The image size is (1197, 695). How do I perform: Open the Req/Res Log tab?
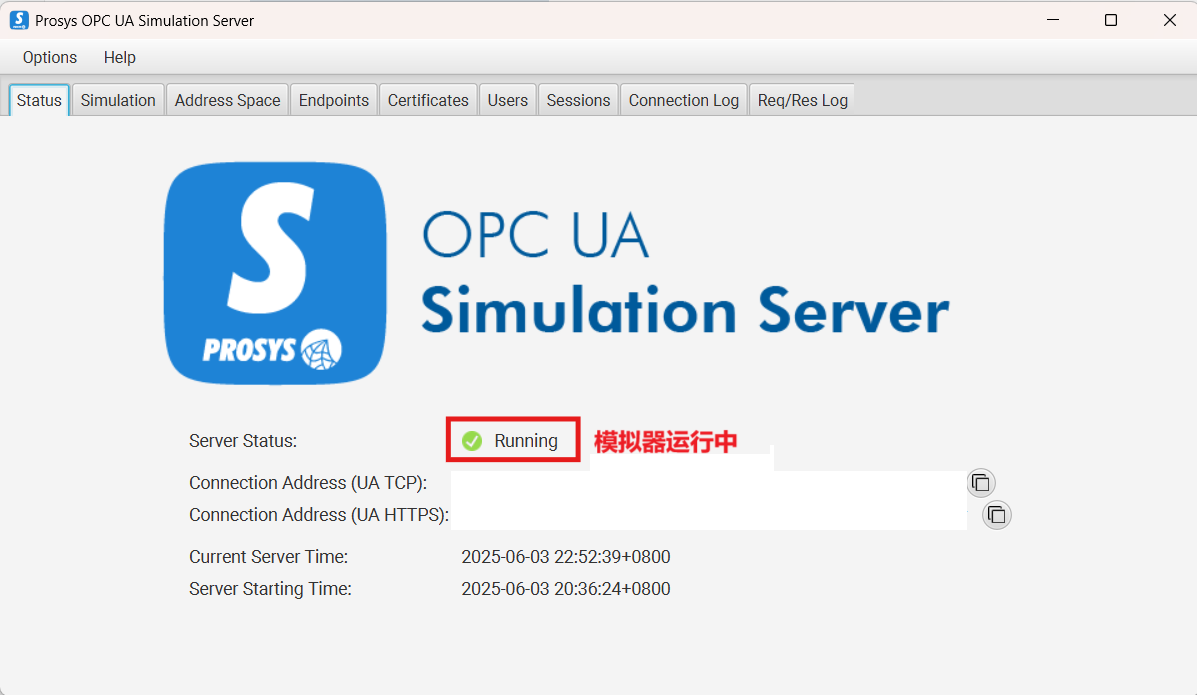coord(802,100)
